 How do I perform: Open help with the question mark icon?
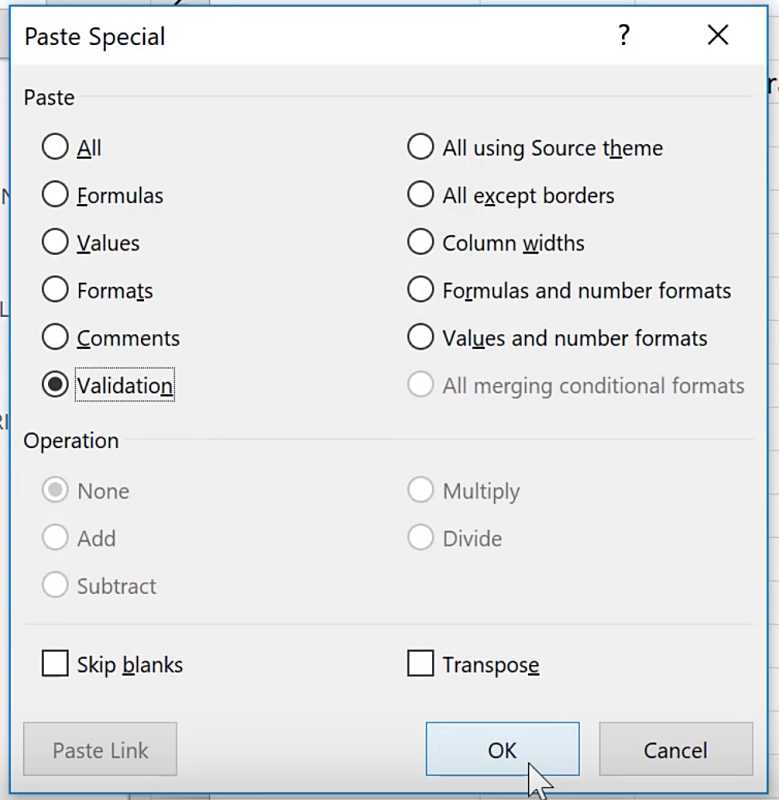pos(624,37)
